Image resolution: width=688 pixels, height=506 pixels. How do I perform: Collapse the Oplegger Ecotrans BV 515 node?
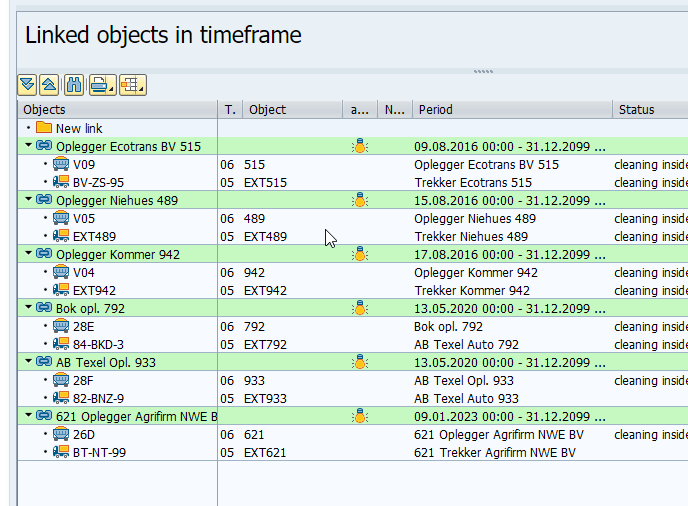29,145
